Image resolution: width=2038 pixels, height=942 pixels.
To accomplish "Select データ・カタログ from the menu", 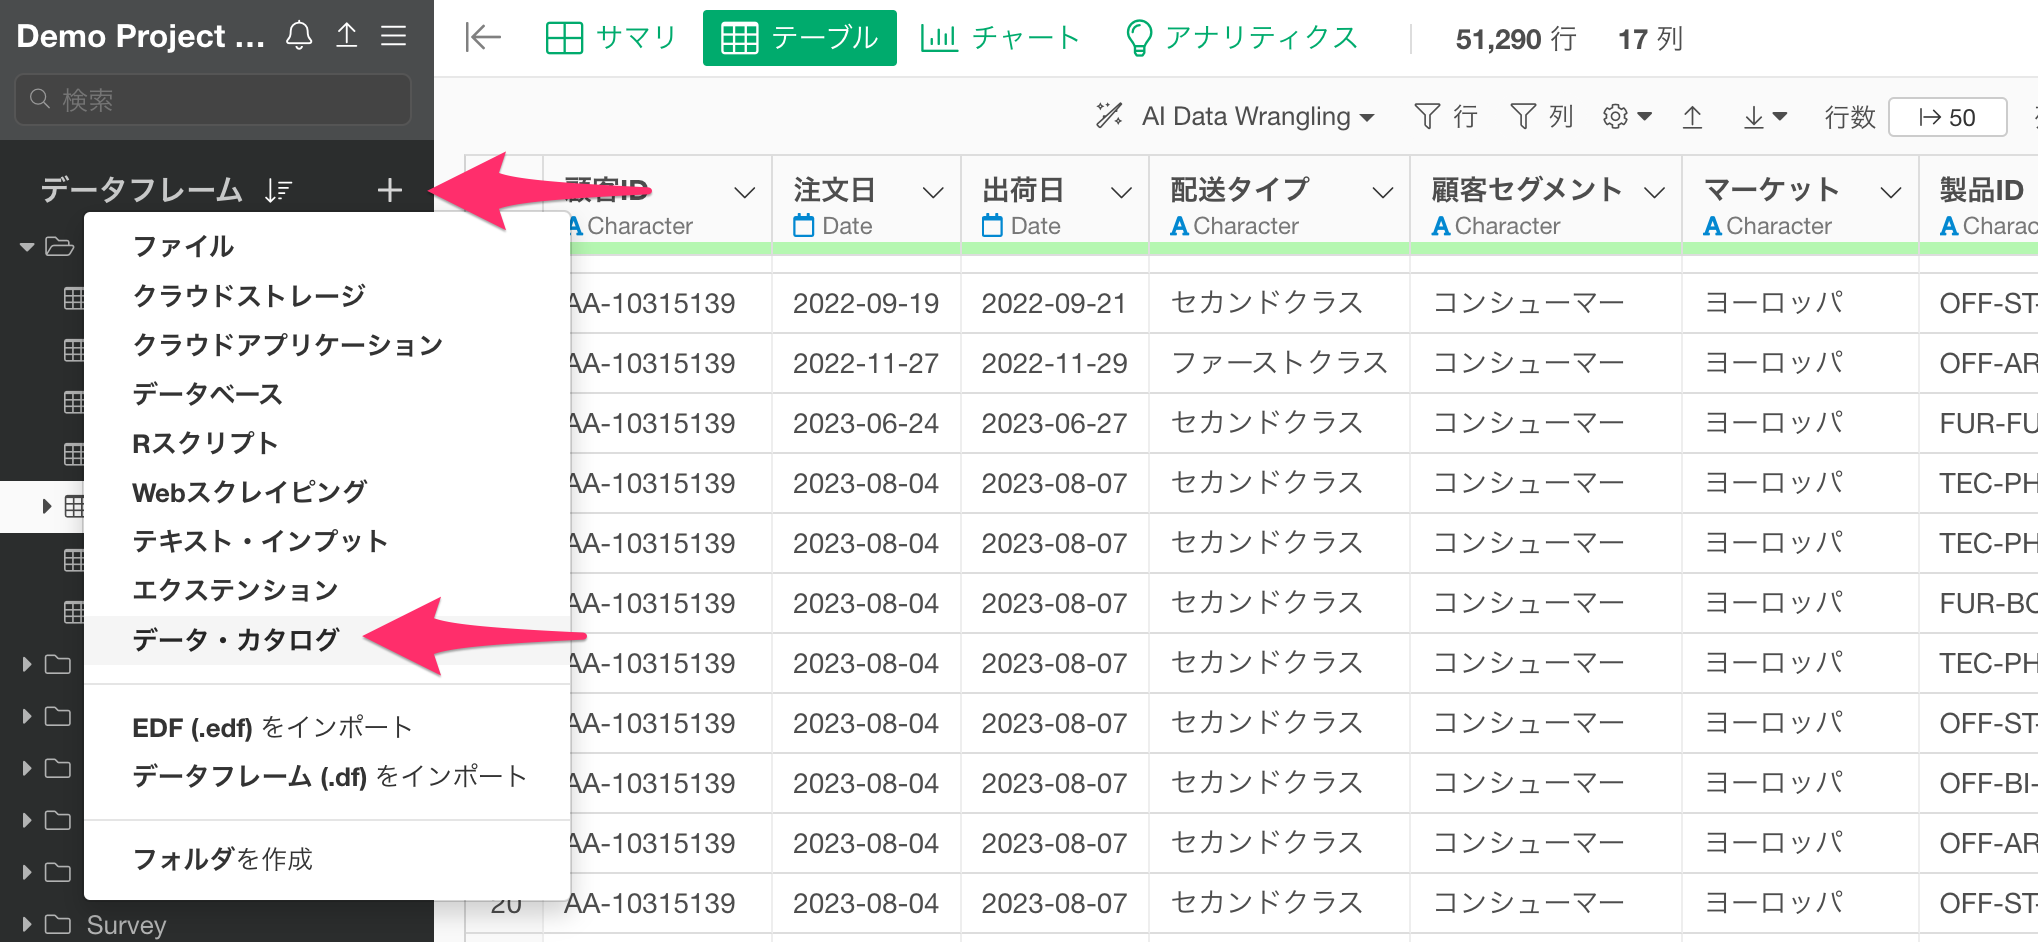I will tap(236, 640).
